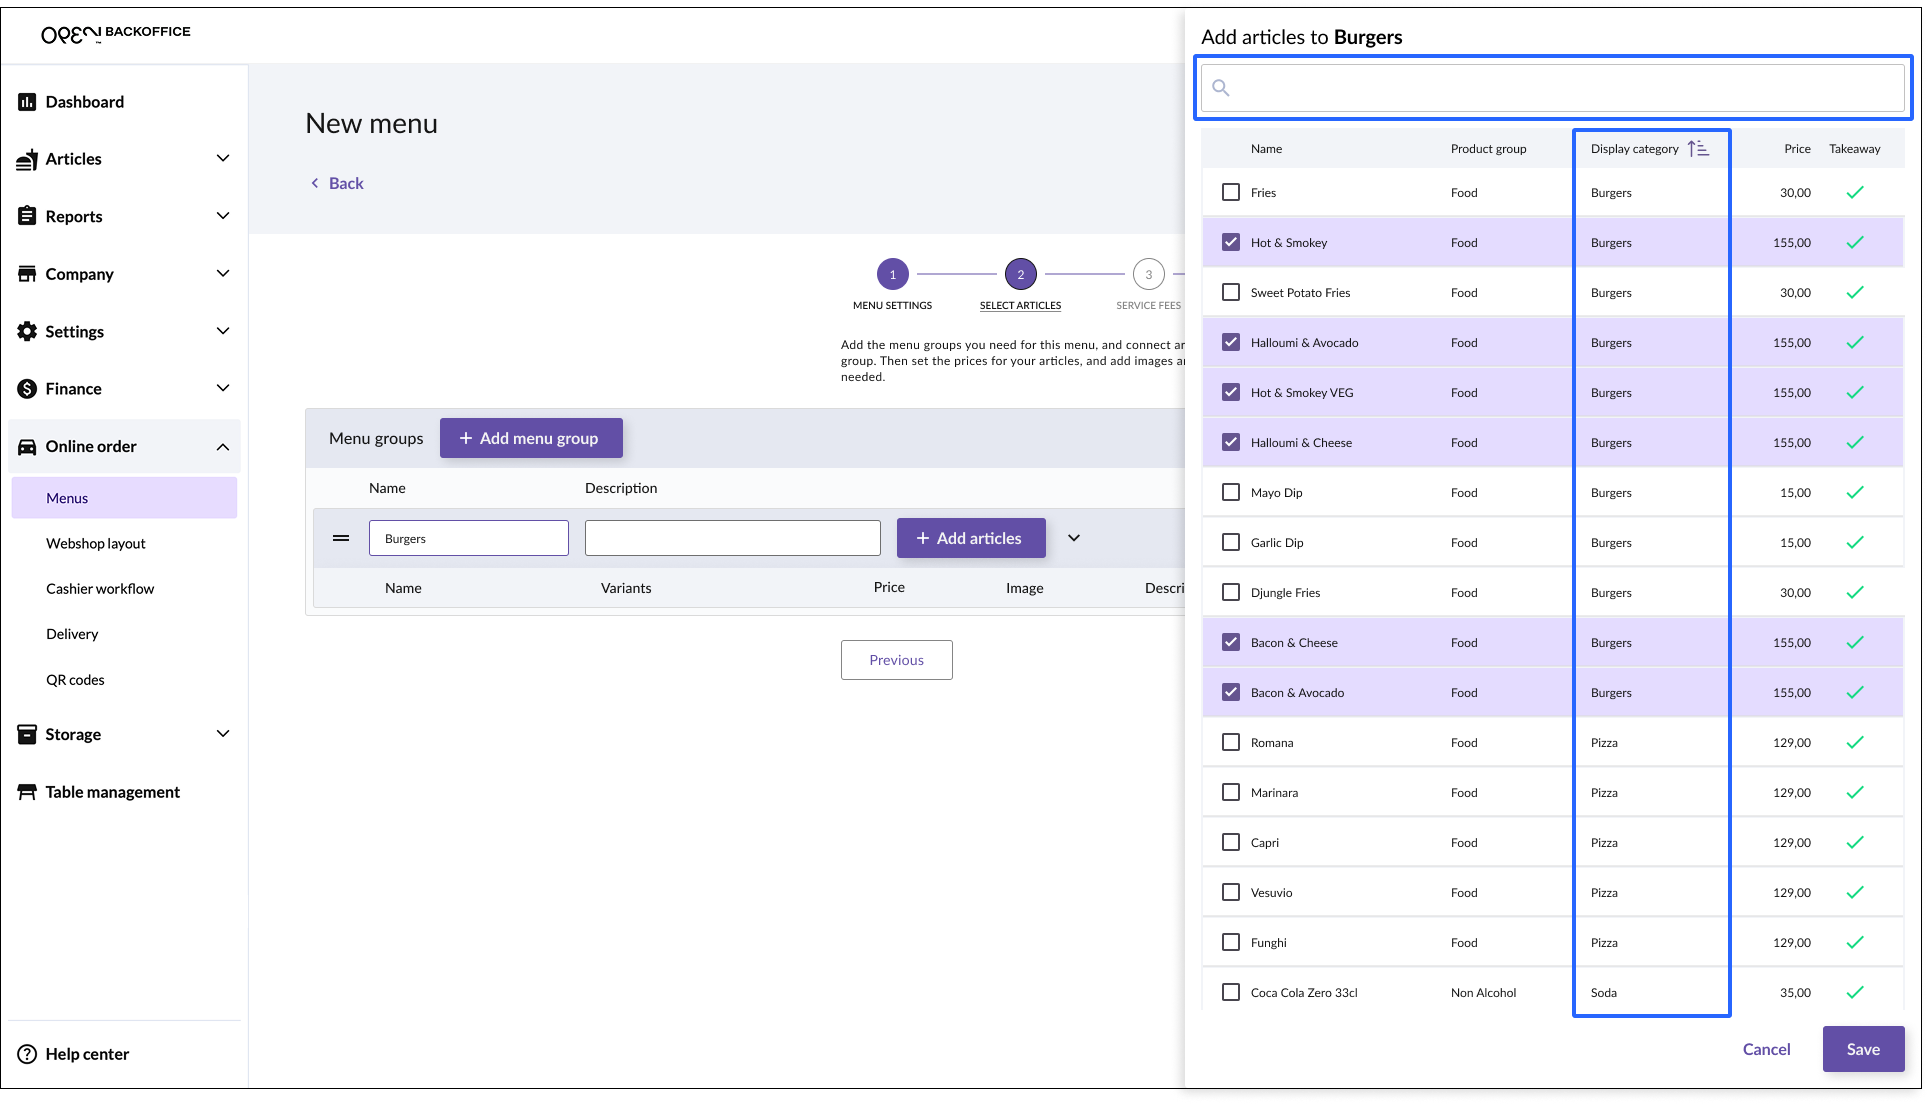Click the Settings gear icon

[27, 331]
